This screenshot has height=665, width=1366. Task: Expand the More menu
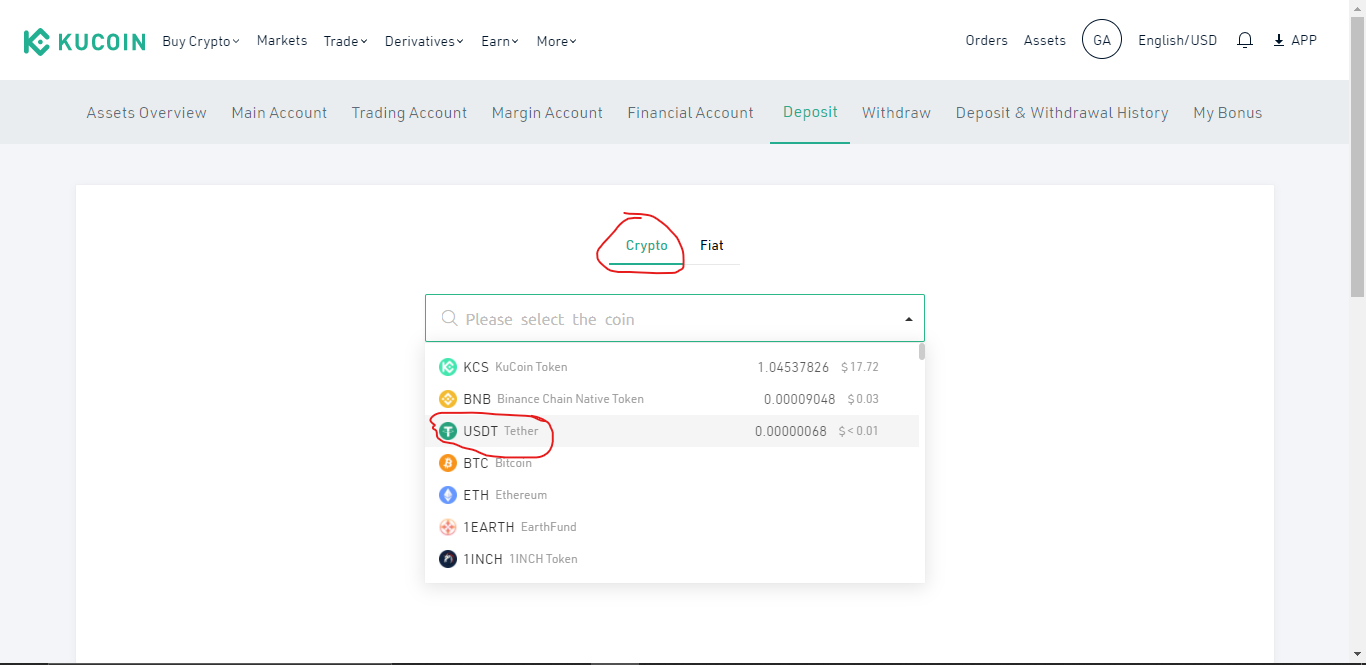pos(557,41)
